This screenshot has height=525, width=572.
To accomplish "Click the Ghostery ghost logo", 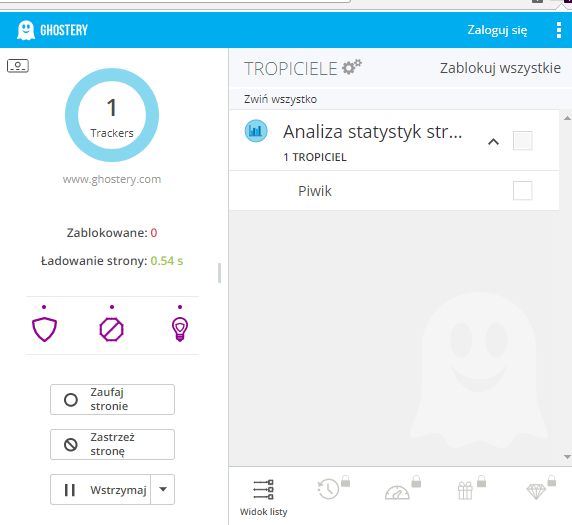I will click(26, 30).
